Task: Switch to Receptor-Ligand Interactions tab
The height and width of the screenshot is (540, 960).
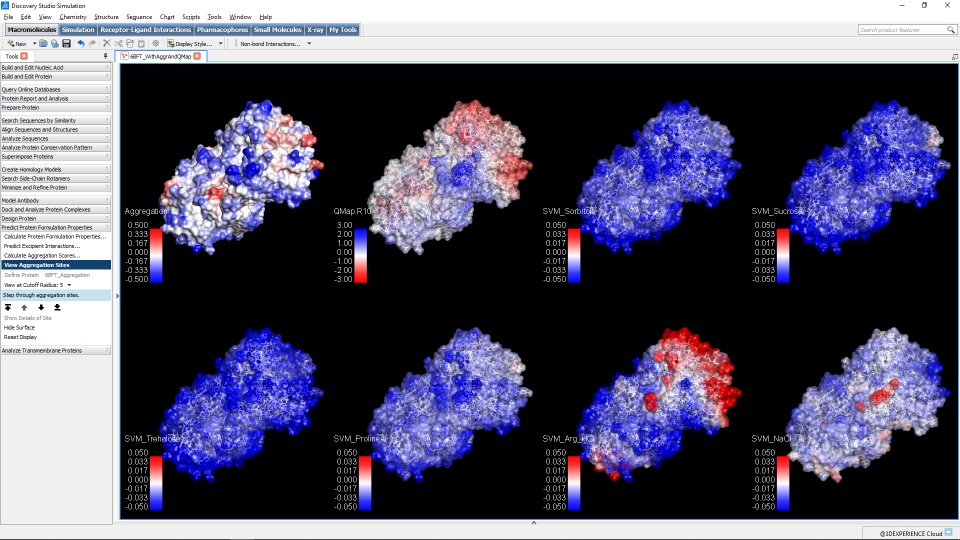Action: click(x=146, y=29)
